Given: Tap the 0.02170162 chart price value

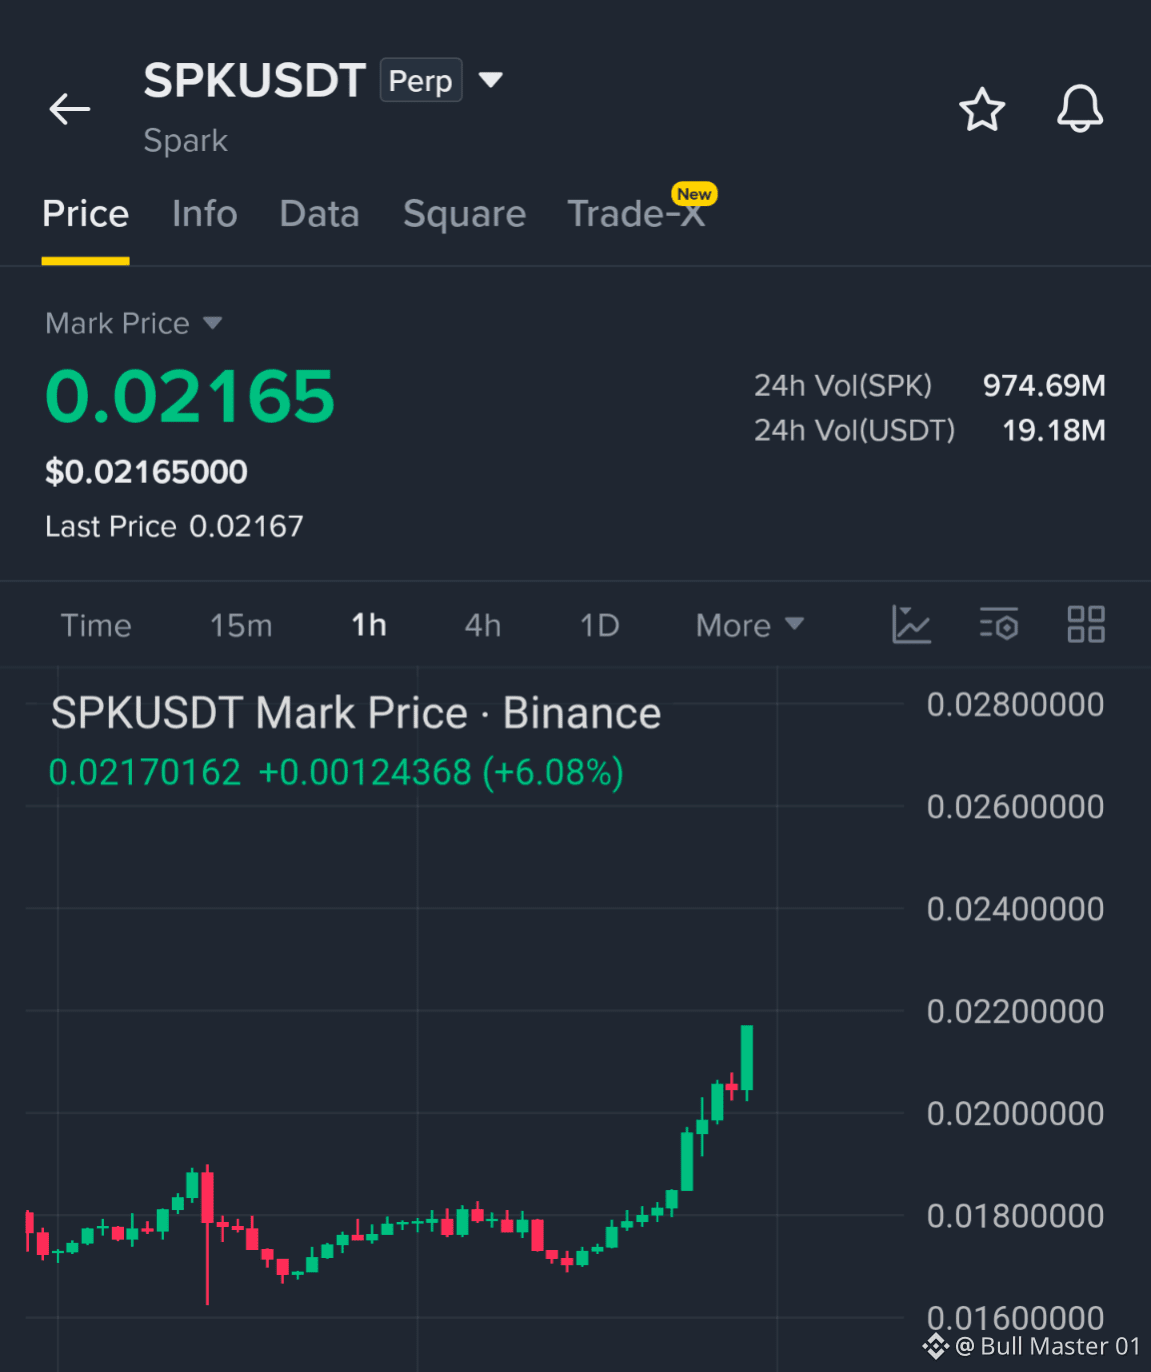Looking at the screenshot, I should [x=145, y=772].
